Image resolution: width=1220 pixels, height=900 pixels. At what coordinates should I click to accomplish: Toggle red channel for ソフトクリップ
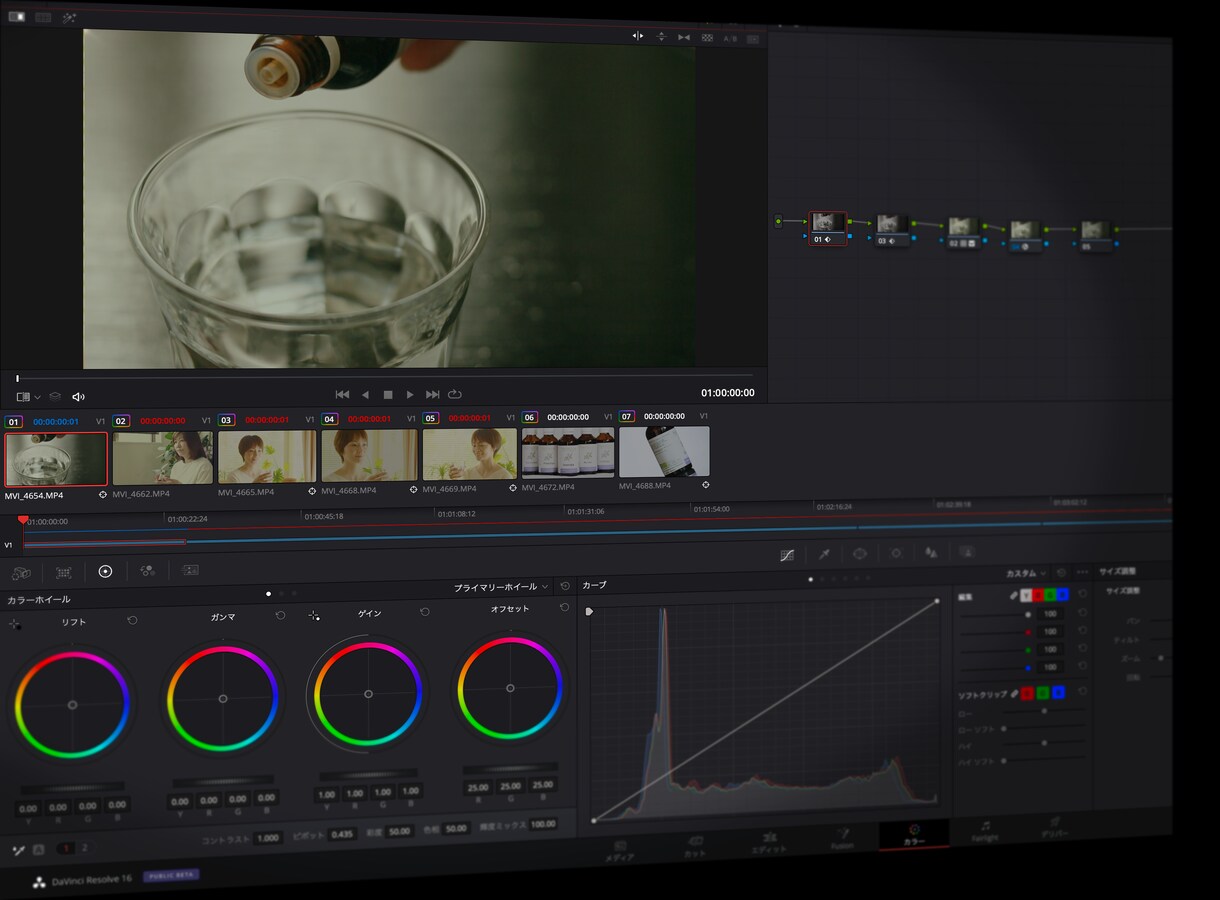coord(1027,693)
